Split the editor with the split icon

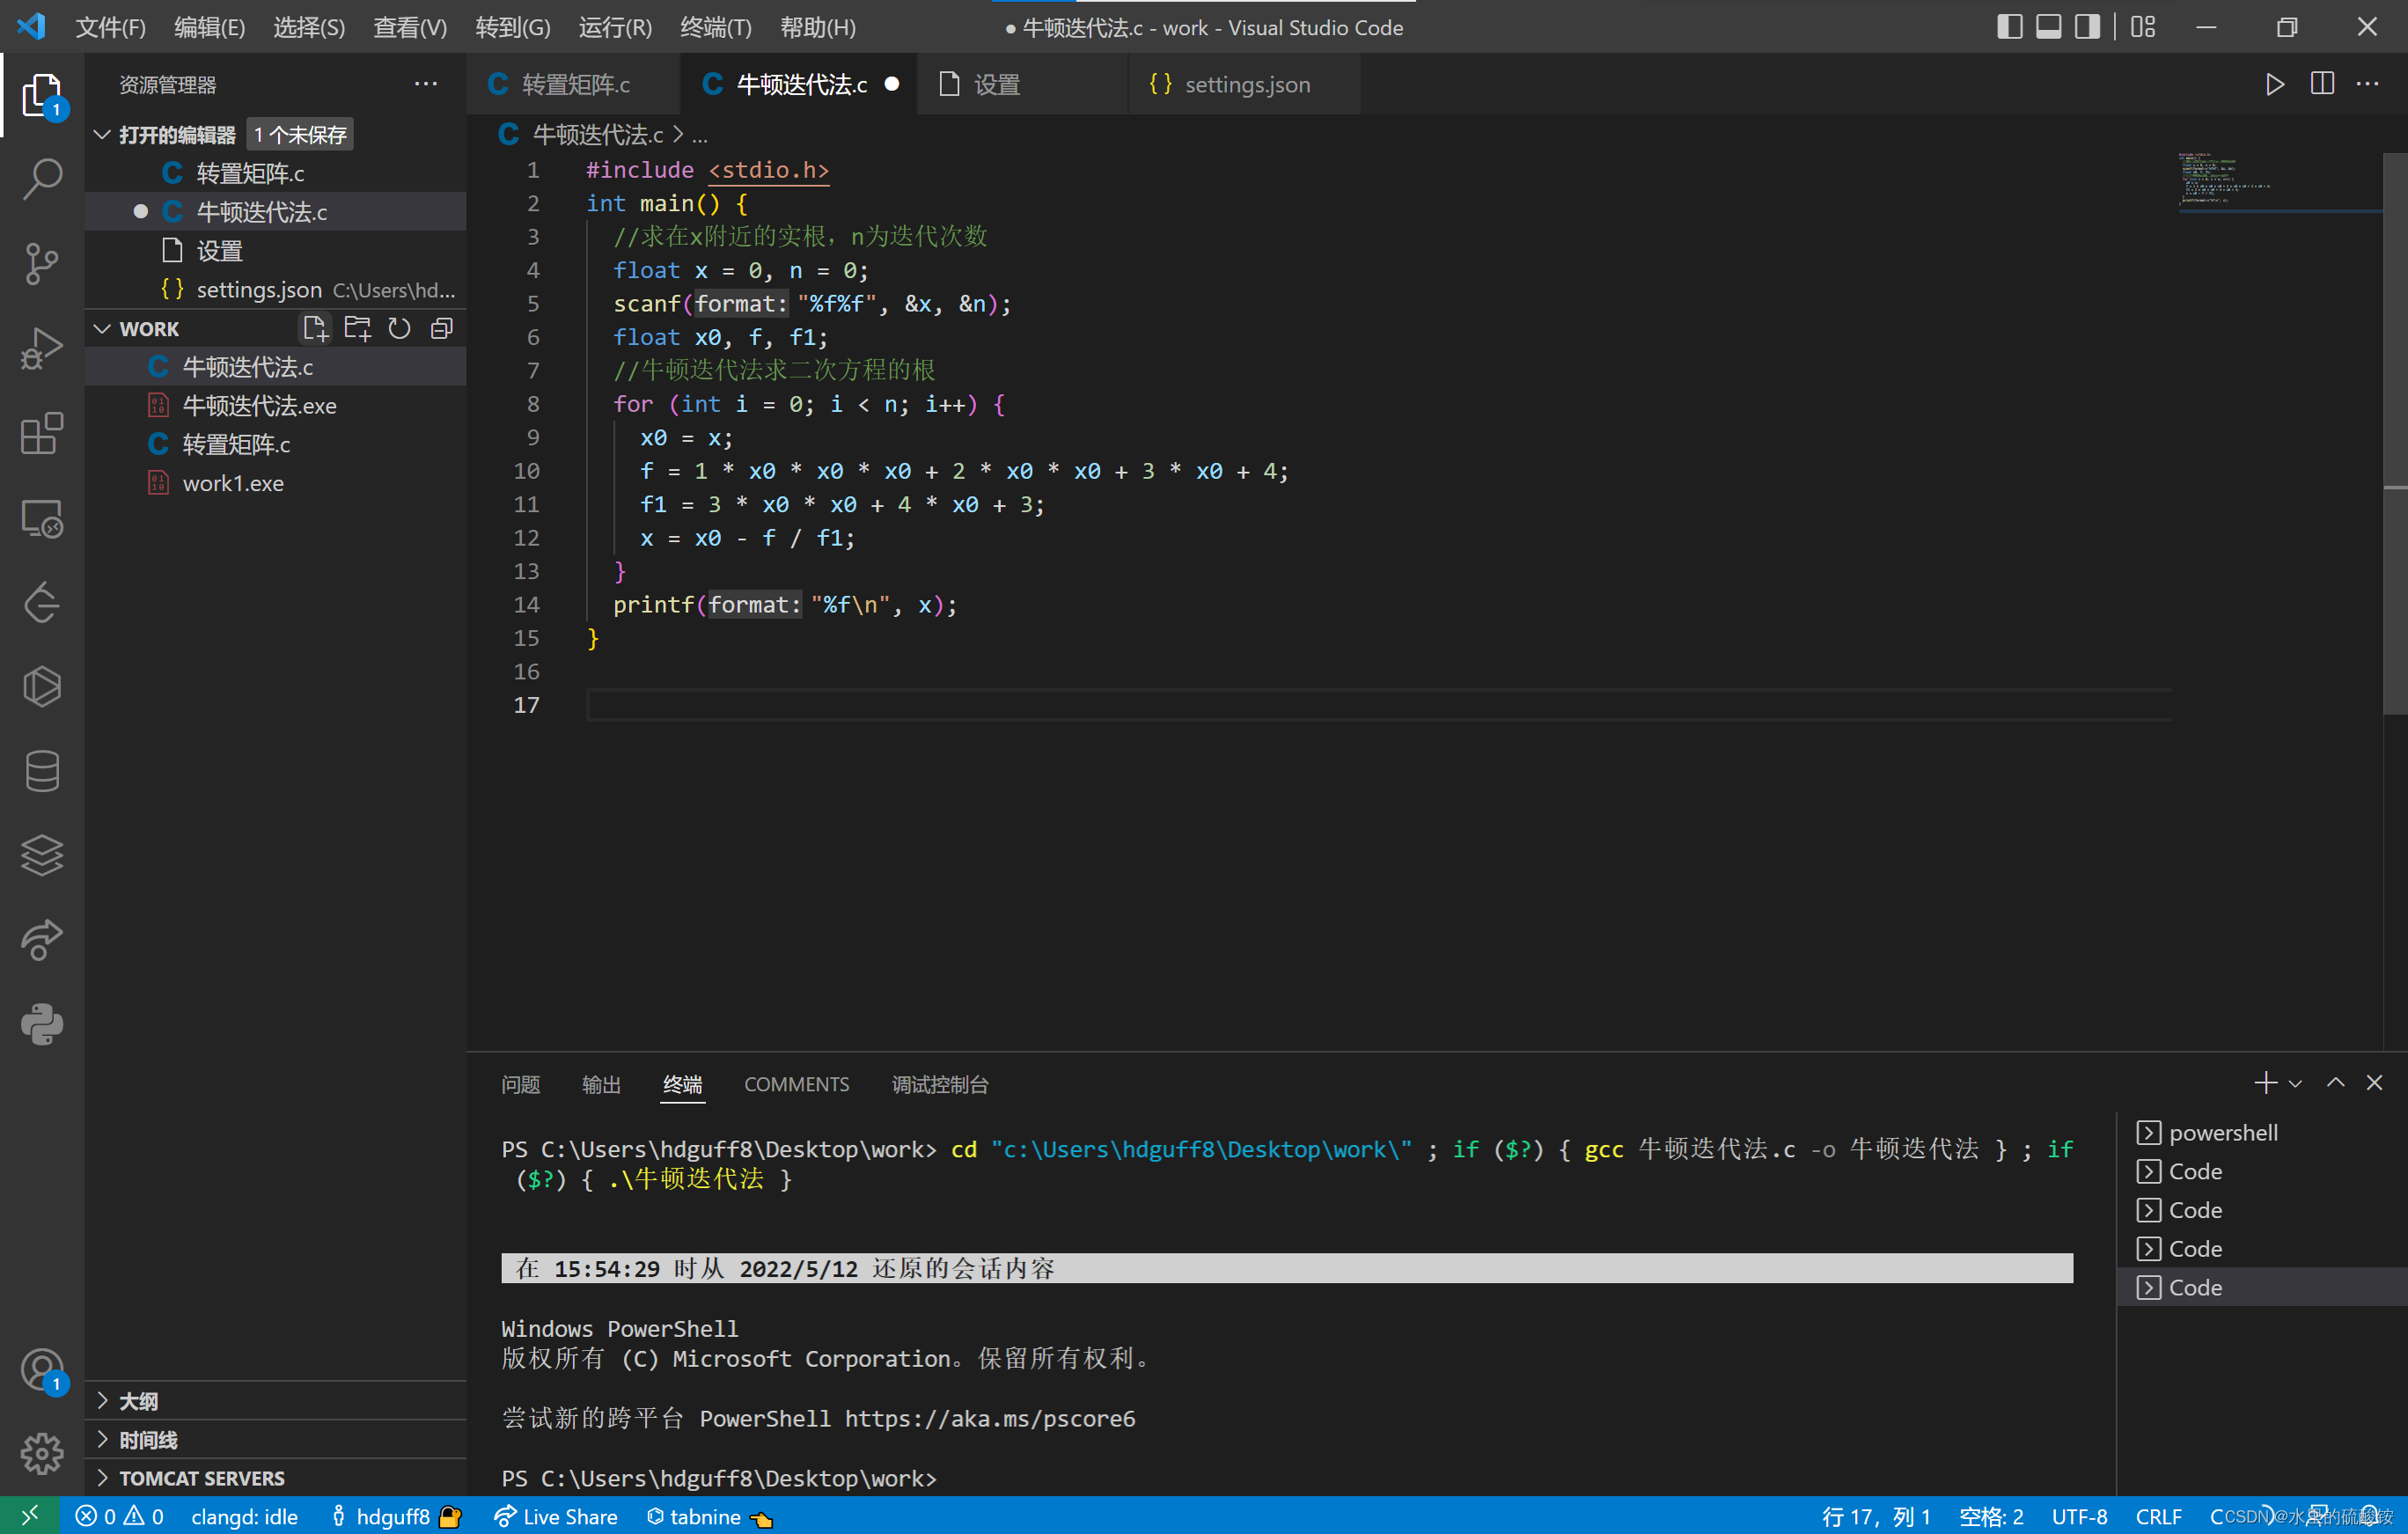[2321, 84]
